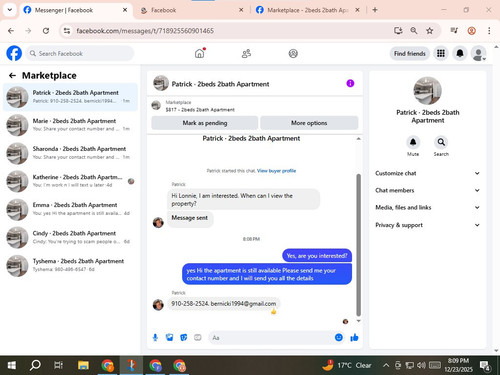
Task: Open the Tyshema conversation in list
Action: [70, 265]
